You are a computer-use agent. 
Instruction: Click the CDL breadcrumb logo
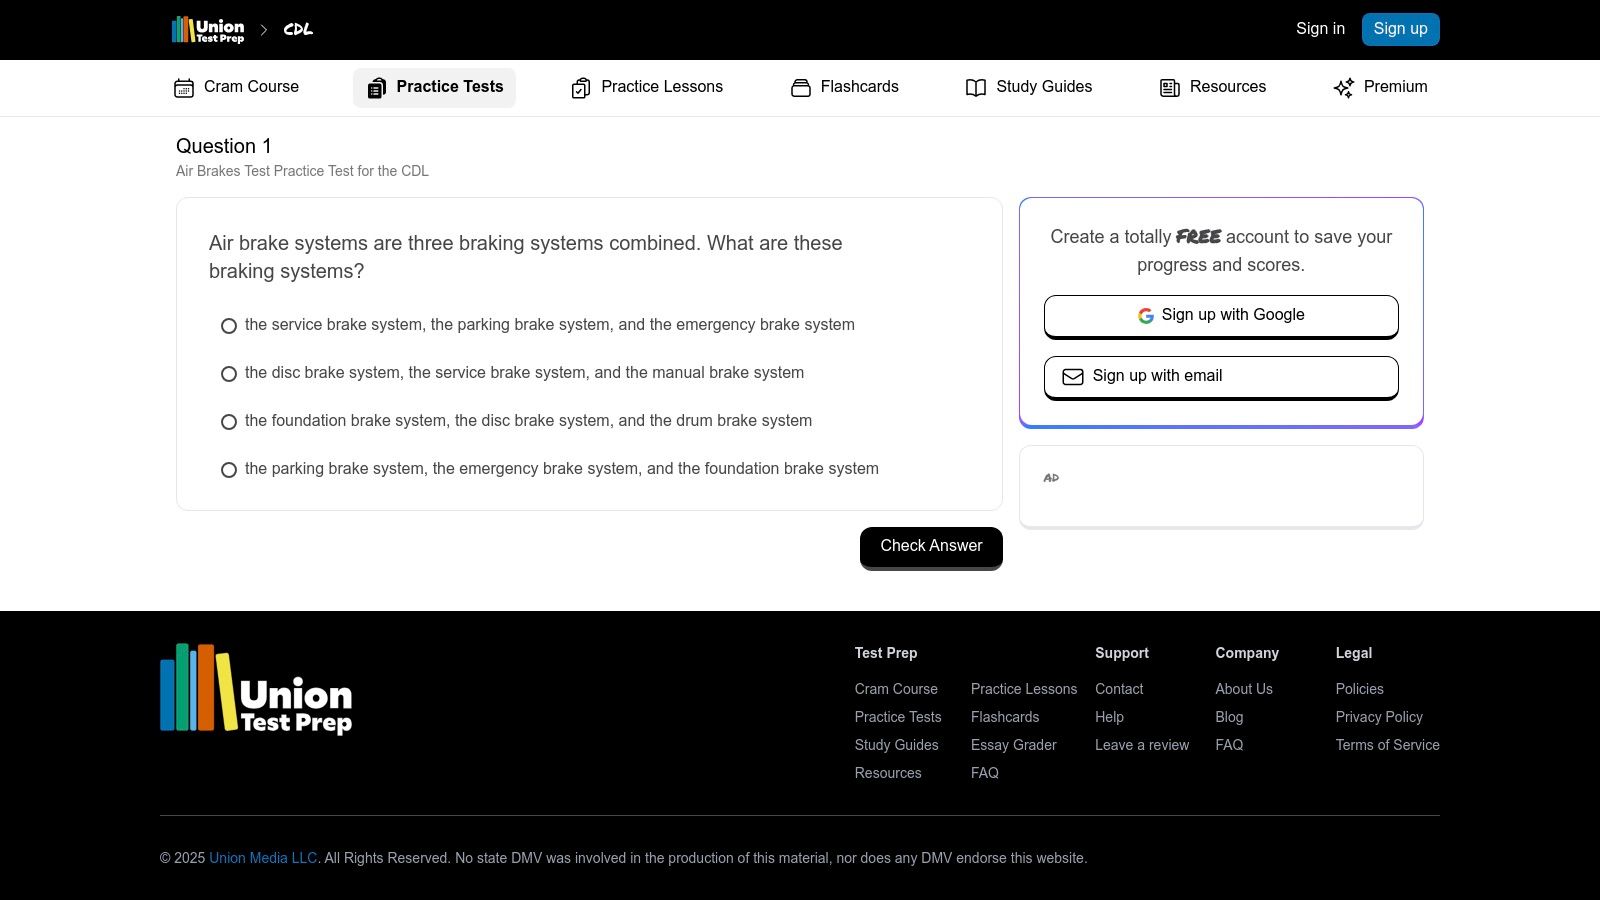(298, 30)
